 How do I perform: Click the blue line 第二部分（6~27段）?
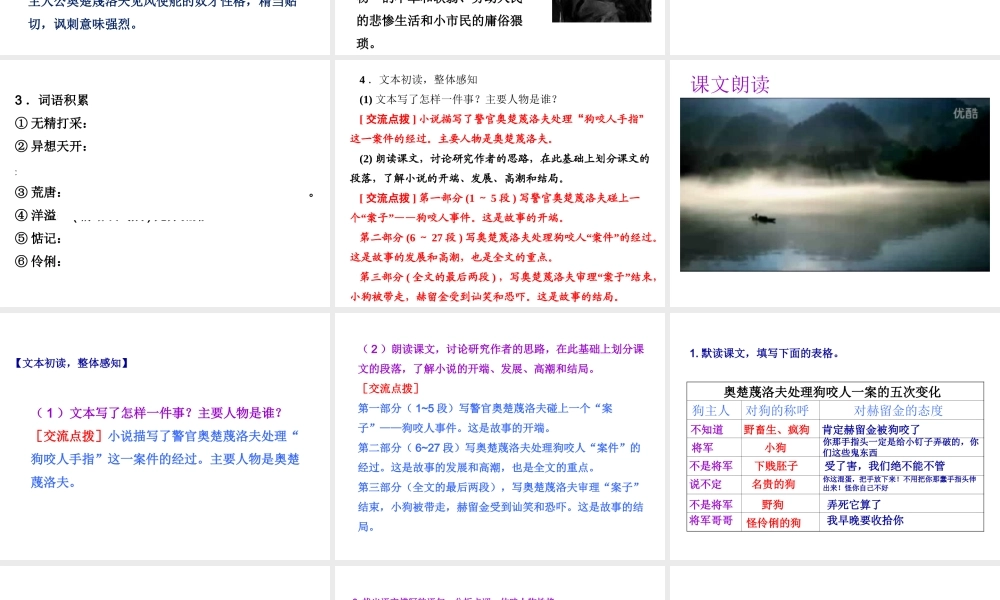point(499,448)
